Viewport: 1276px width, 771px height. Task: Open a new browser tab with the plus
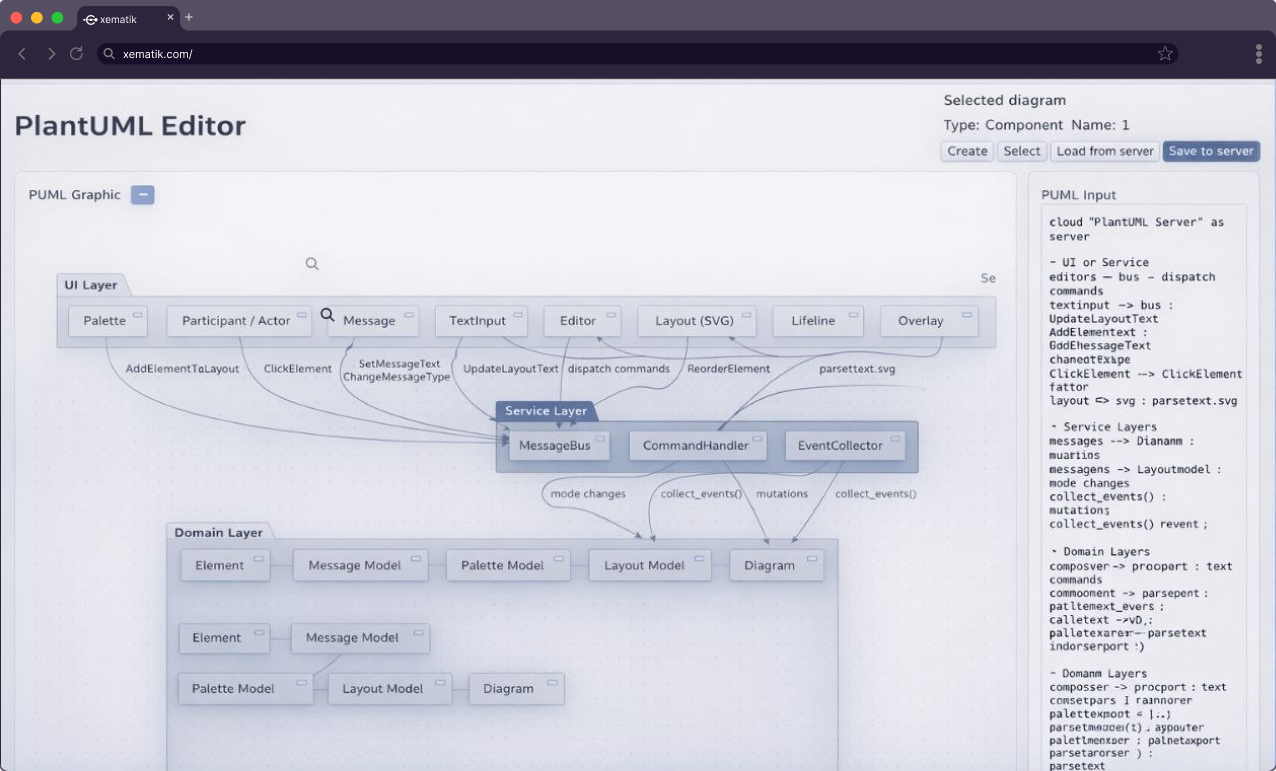pyautogui.click(x=188, y=19)
